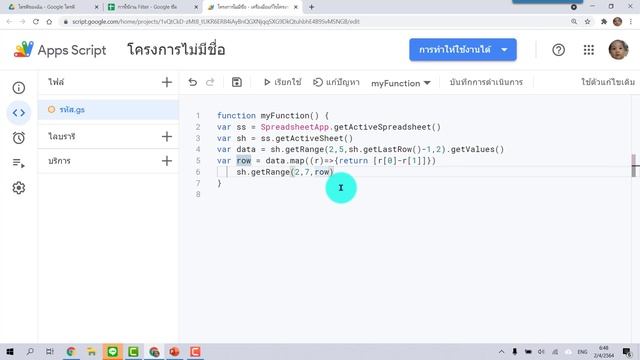Open the blue Deploy dropdown button

tap(463, 50)
